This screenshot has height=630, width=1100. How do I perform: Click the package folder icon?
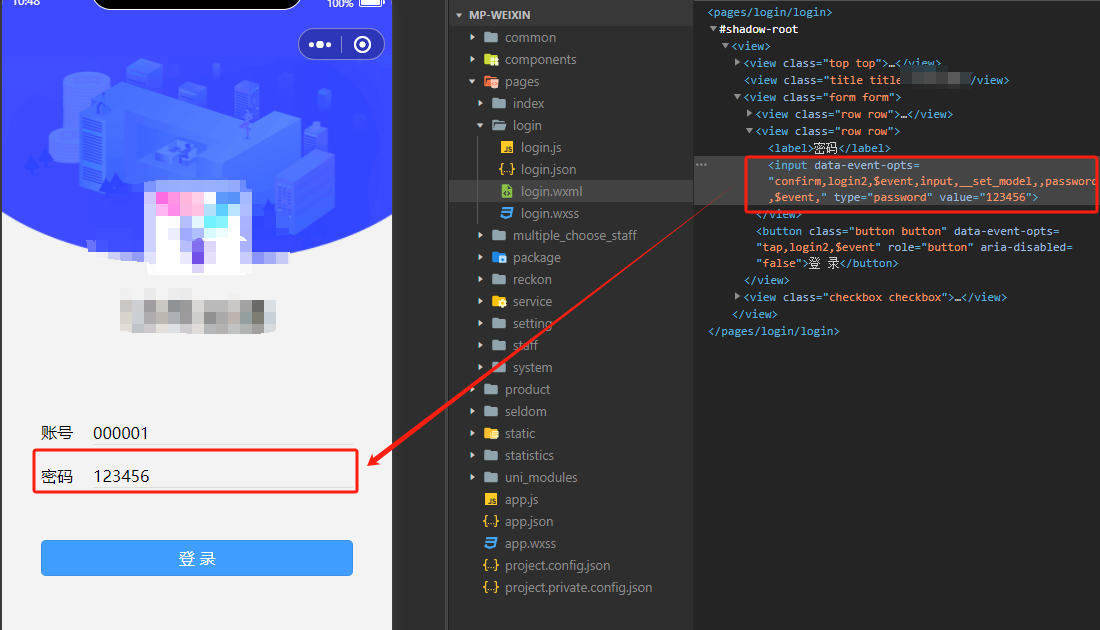(499, 257)
